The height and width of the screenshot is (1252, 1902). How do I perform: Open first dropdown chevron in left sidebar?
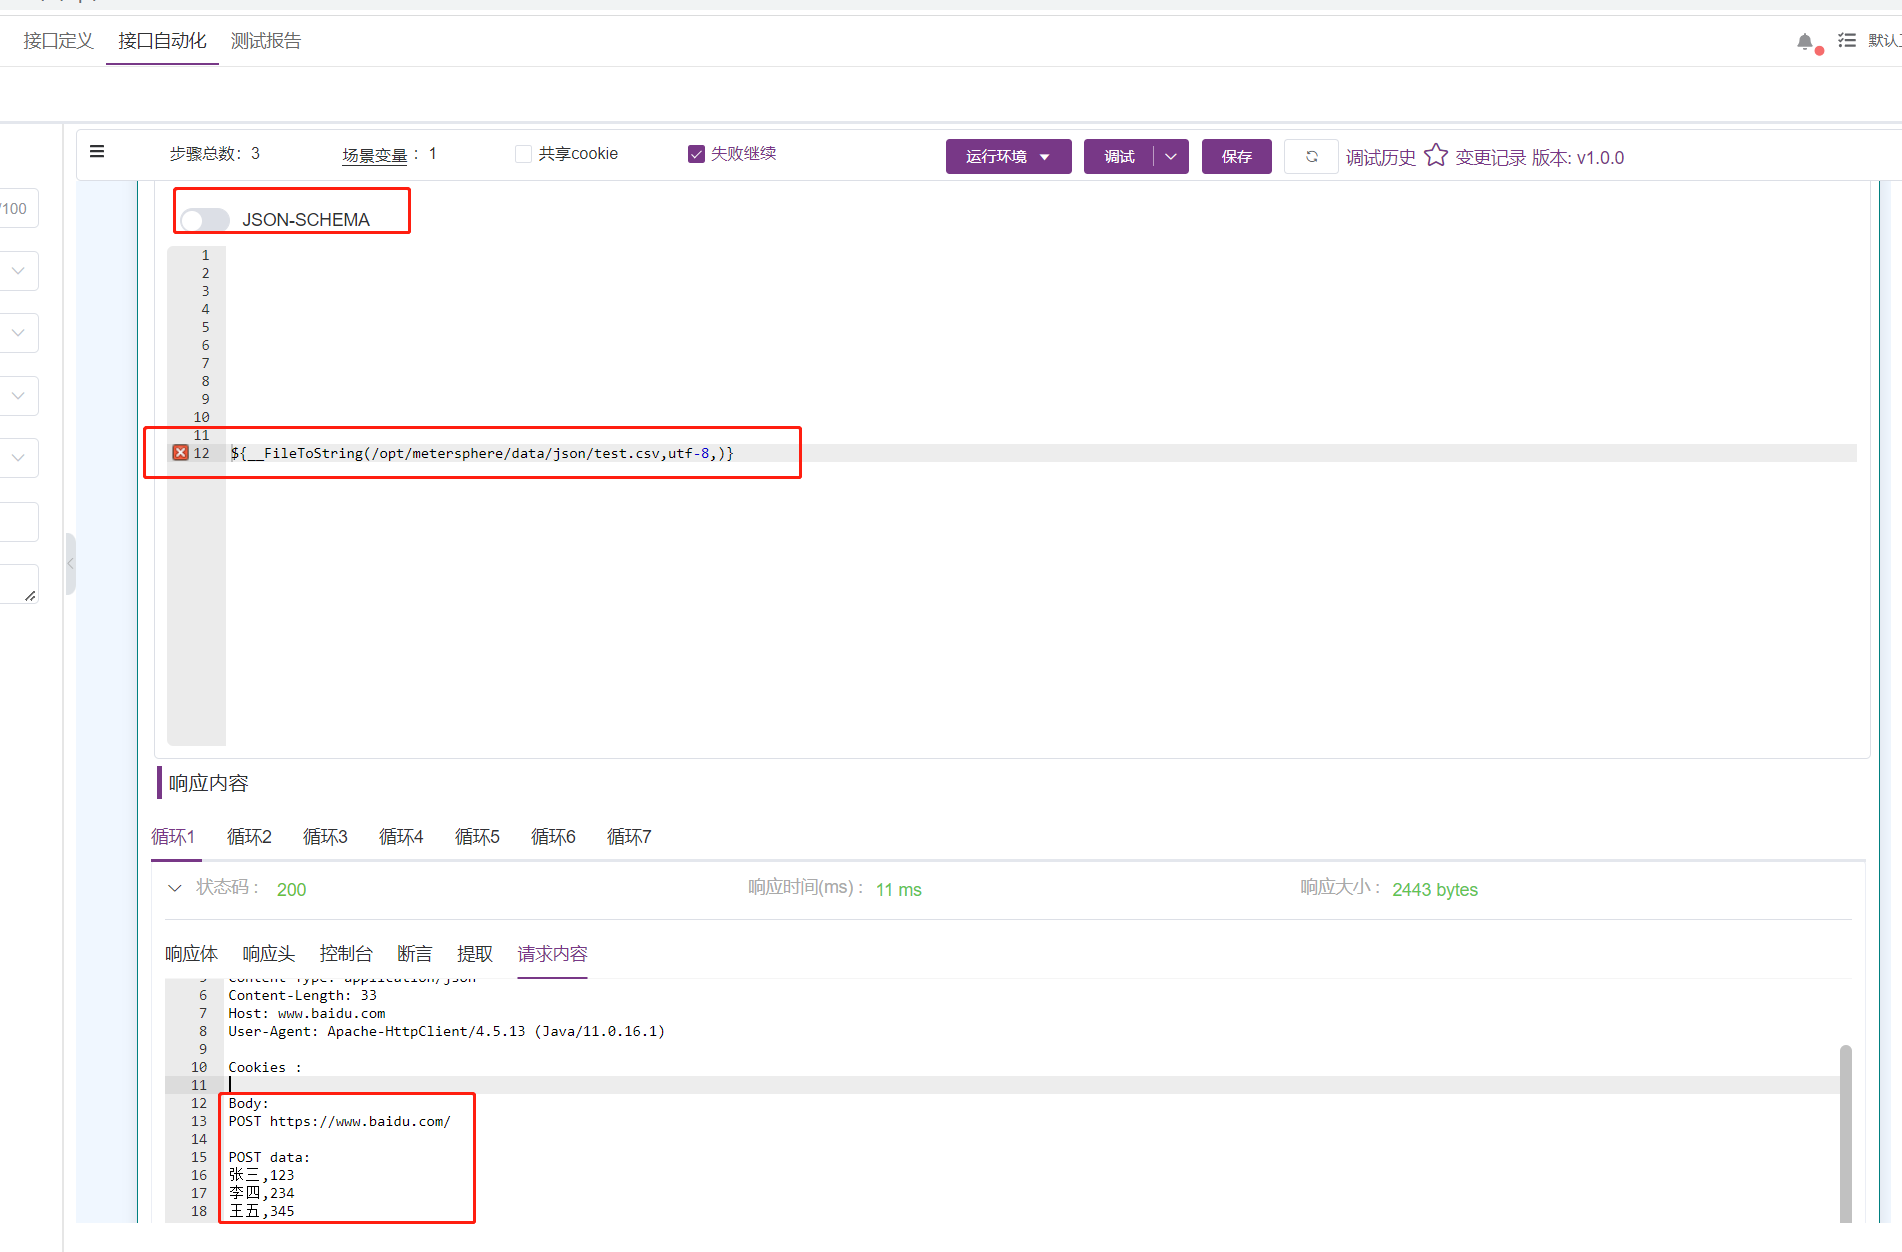coord(18,271)
